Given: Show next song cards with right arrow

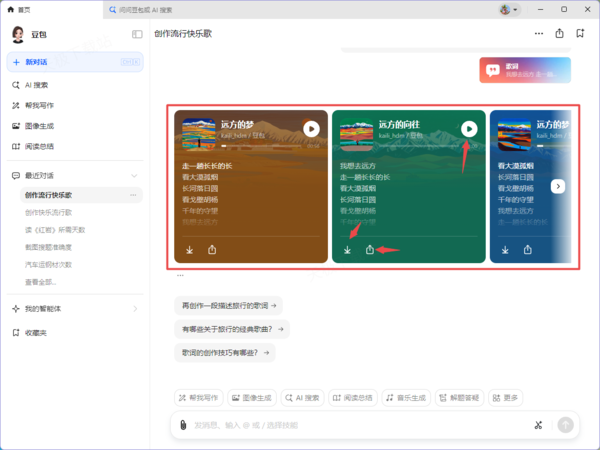Looking at the screenshot, I should pyautogui.click(x=558, y=186).
